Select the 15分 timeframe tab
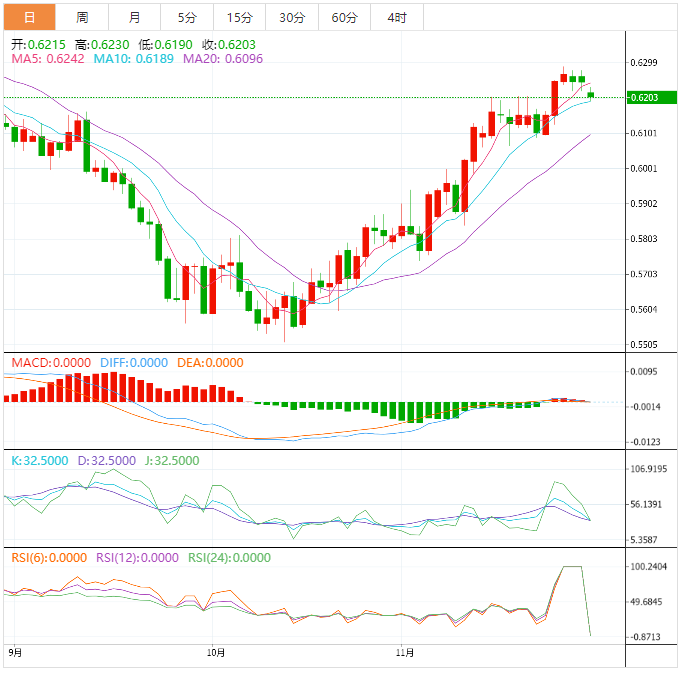 point(240,18)
